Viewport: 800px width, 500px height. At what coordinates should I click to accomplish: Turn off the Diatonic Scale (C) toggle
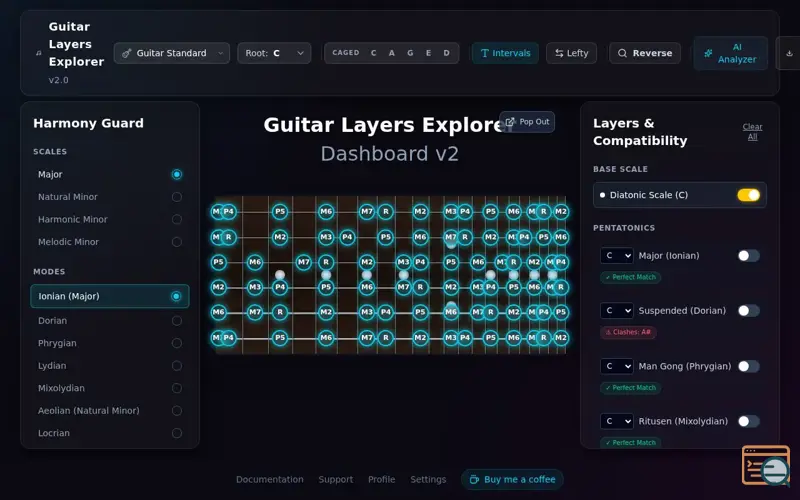pos(748,195)
